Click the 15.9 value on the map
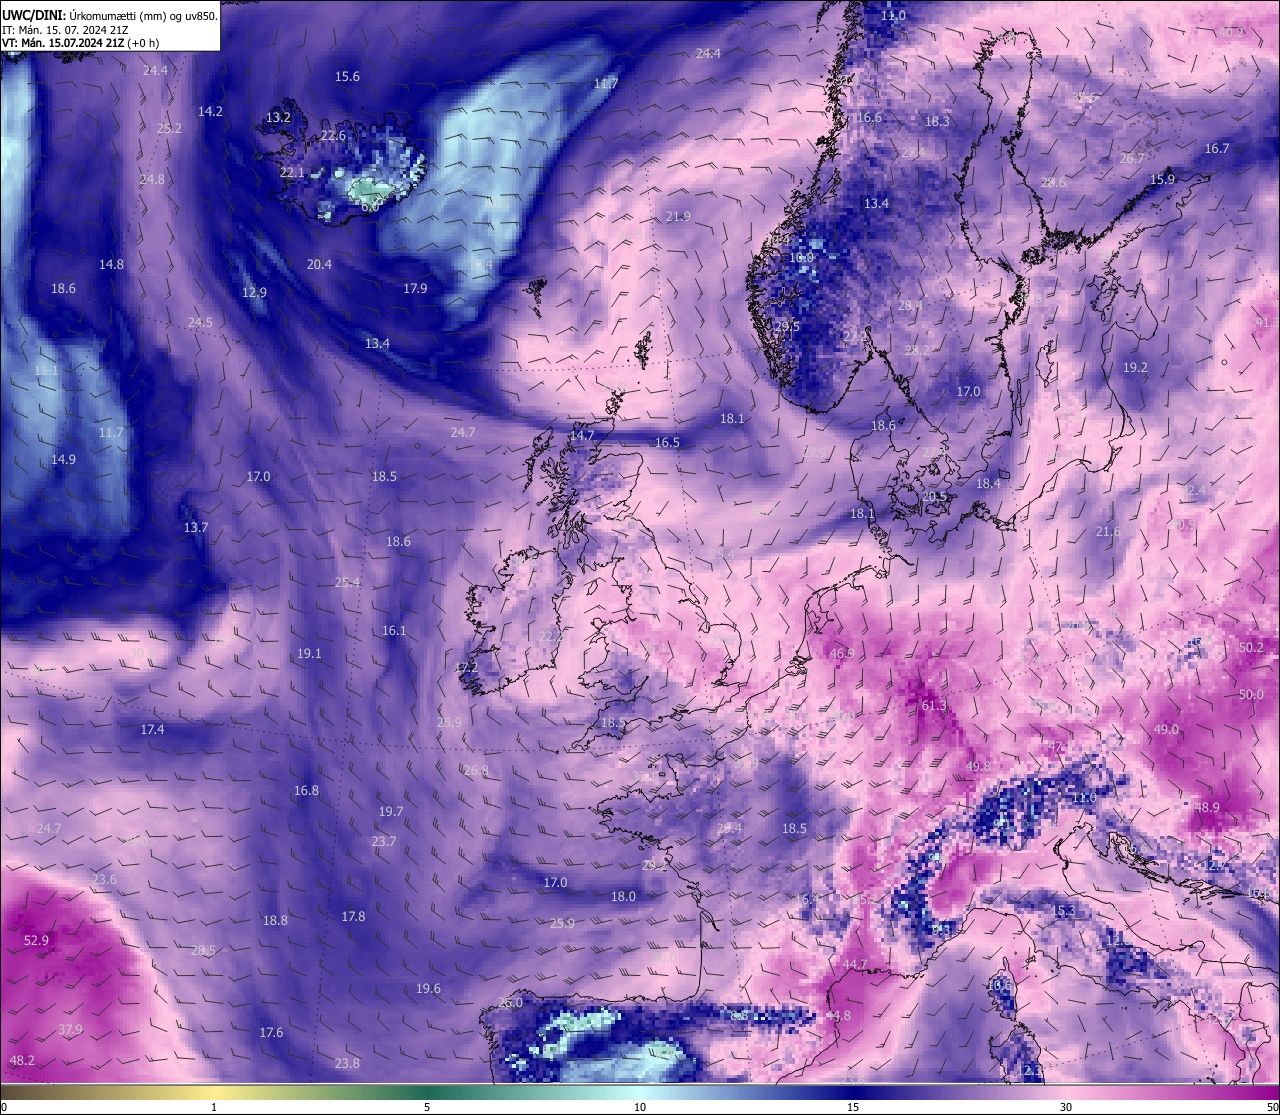The image size is (1280, 1115). tap(1162, 180)
